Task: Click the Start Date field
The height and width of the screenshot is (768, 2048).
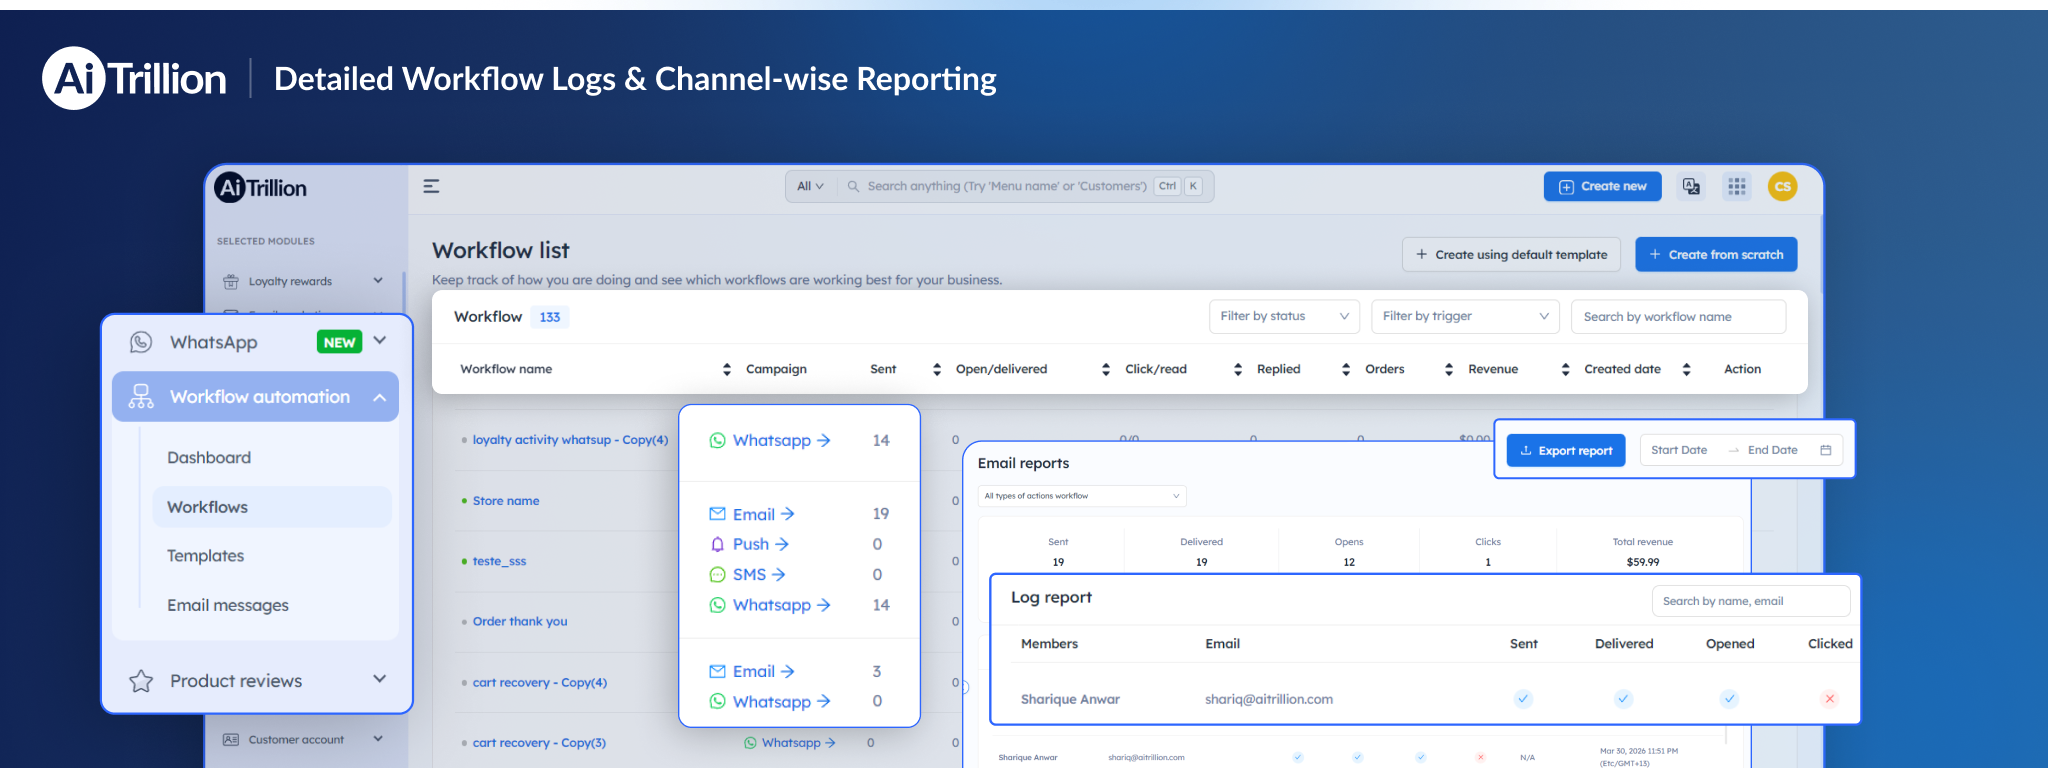Action: (x=1679, y=450)
